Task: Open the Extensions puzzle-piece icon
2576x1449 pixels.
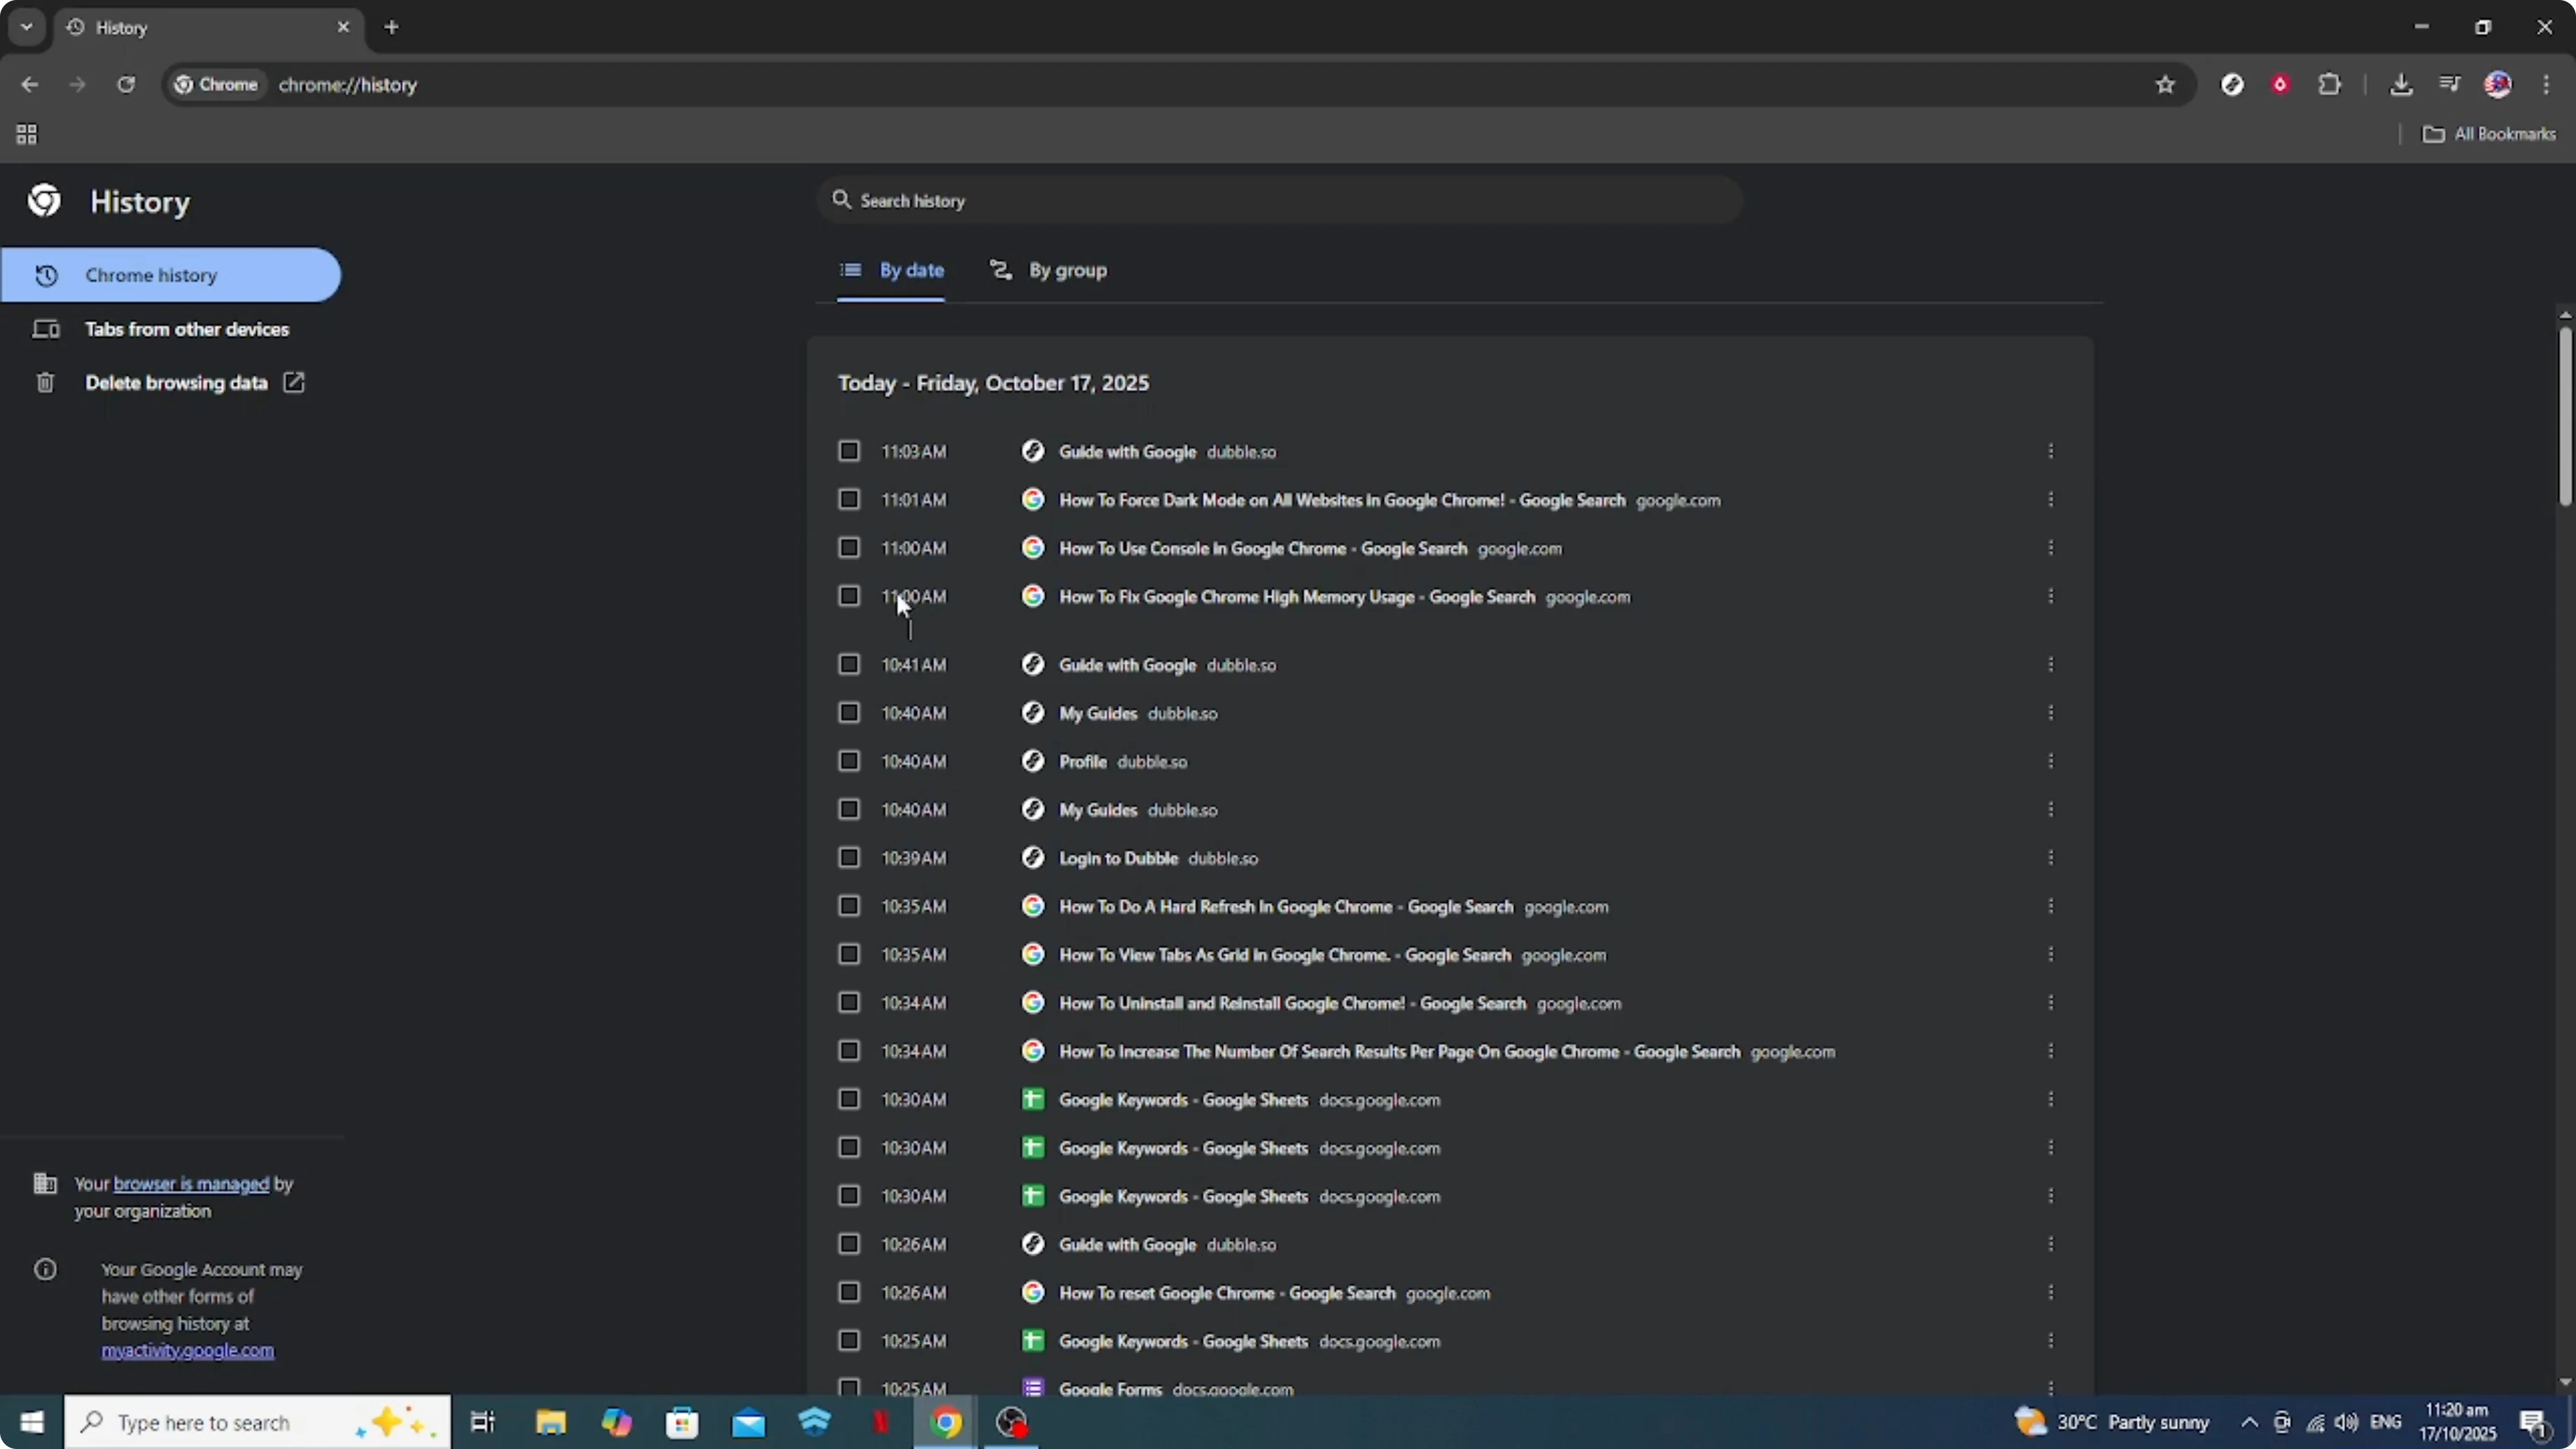Action: tap(2330, 84)
